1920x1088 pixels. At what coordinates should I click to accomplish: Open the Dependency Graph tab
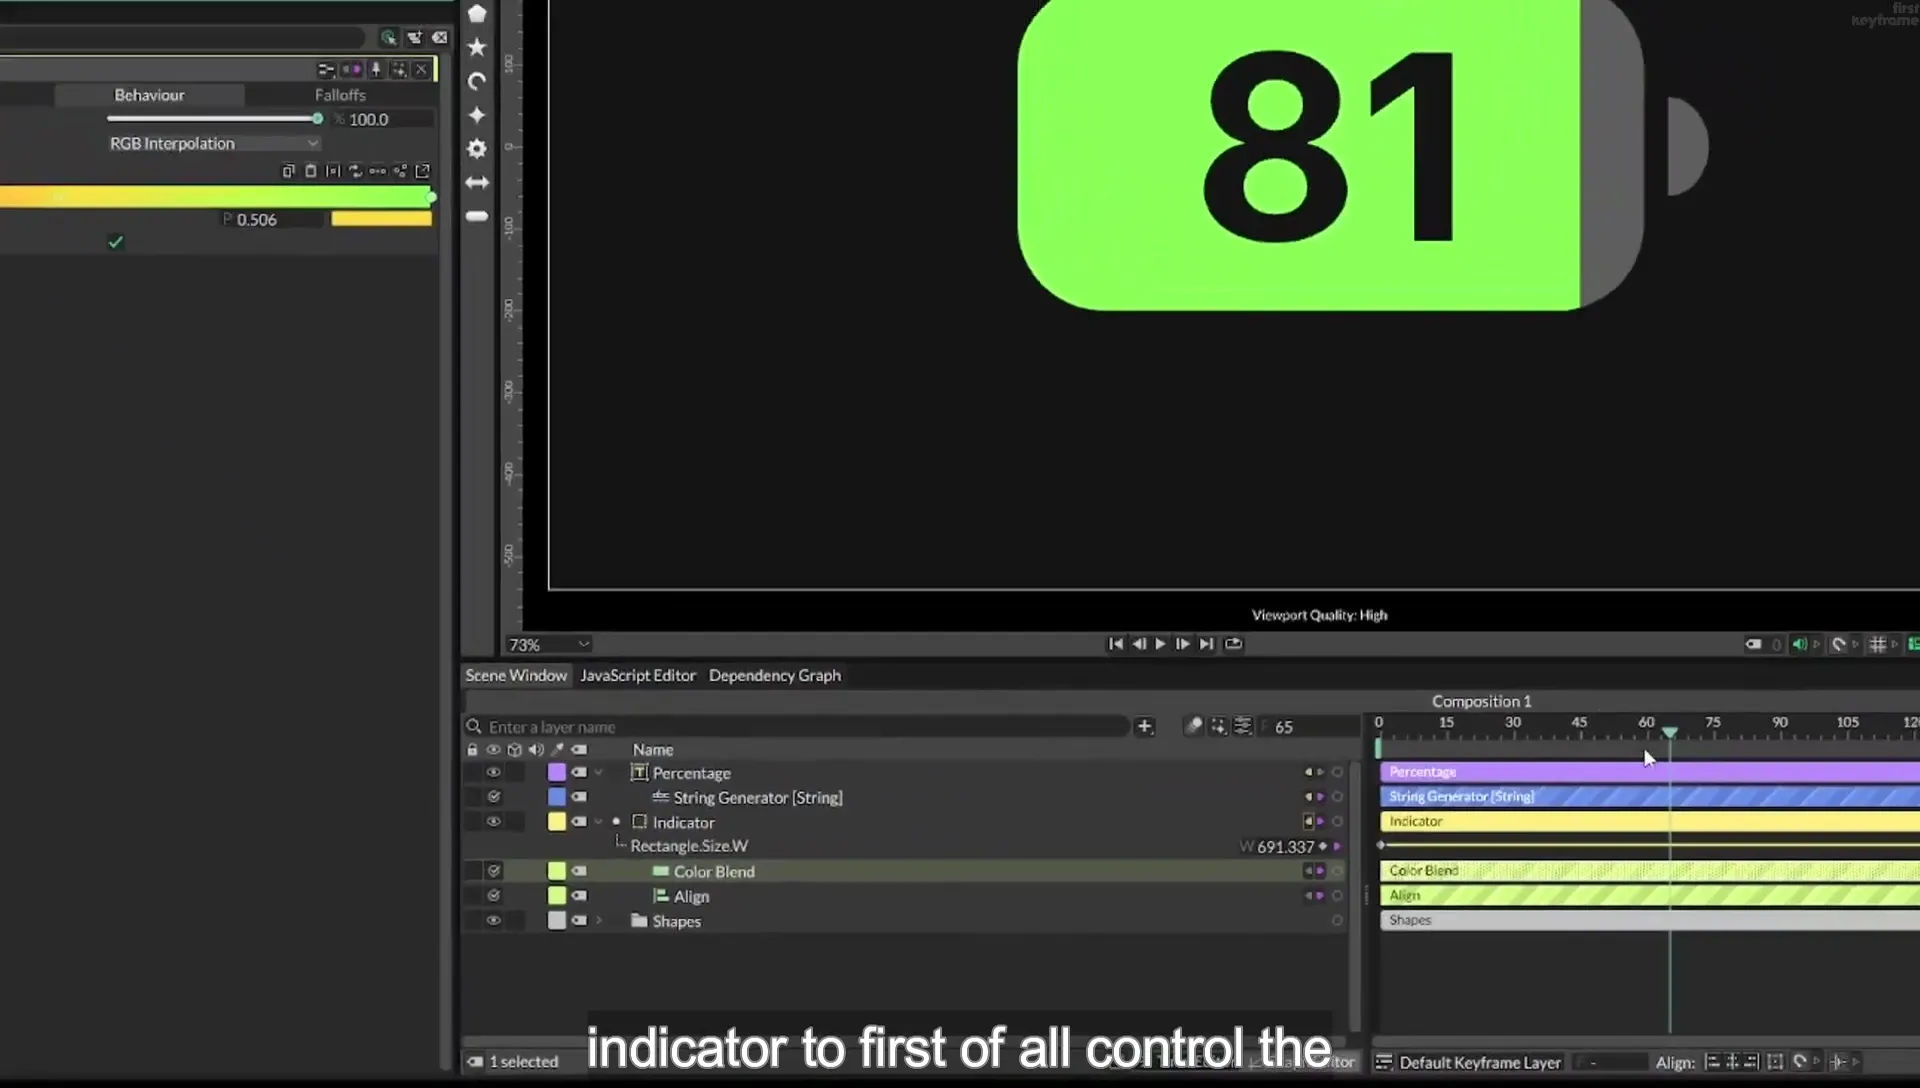tap(775, 676)
